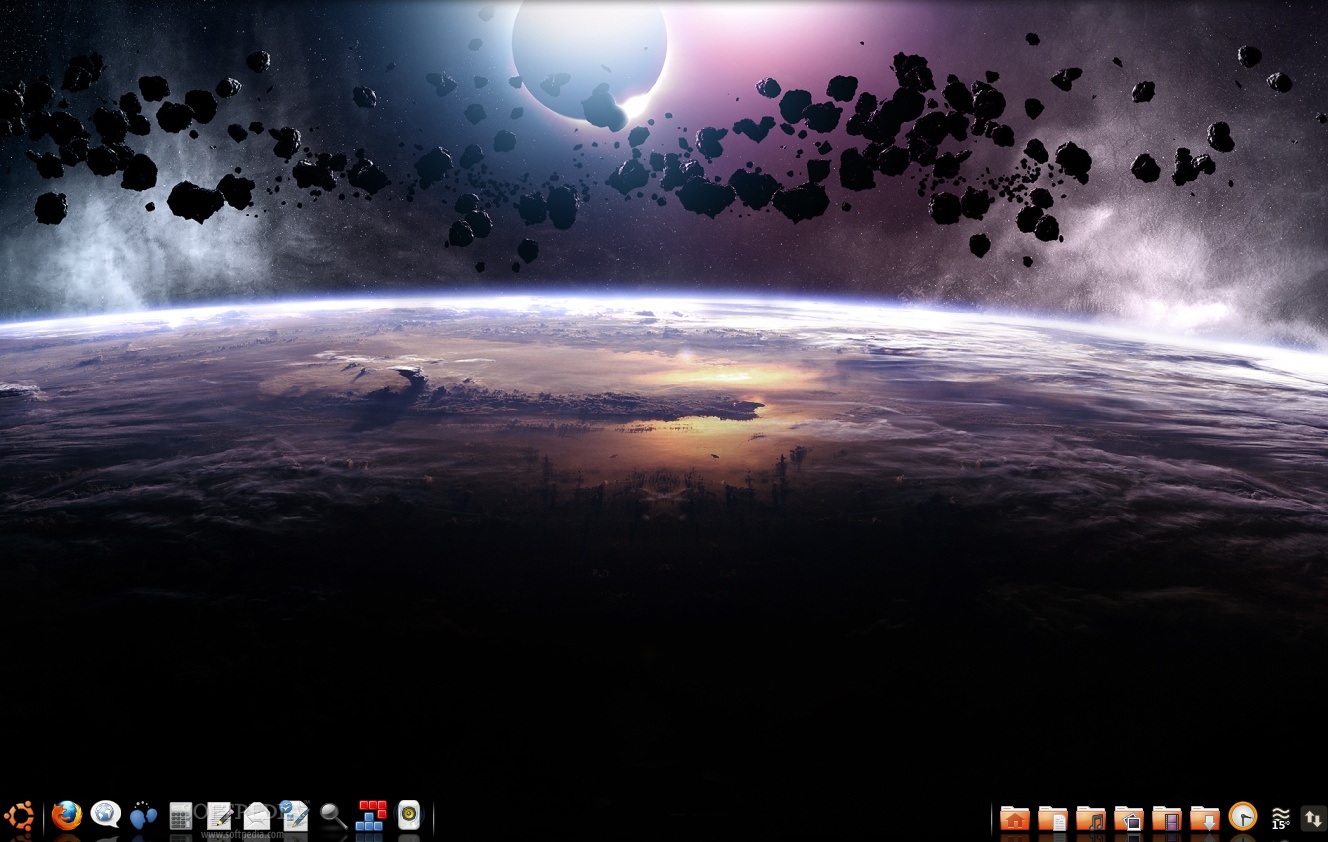Launch the text editor notepad with pencil
Screen dimensions: 1328x842
point(219,816)
